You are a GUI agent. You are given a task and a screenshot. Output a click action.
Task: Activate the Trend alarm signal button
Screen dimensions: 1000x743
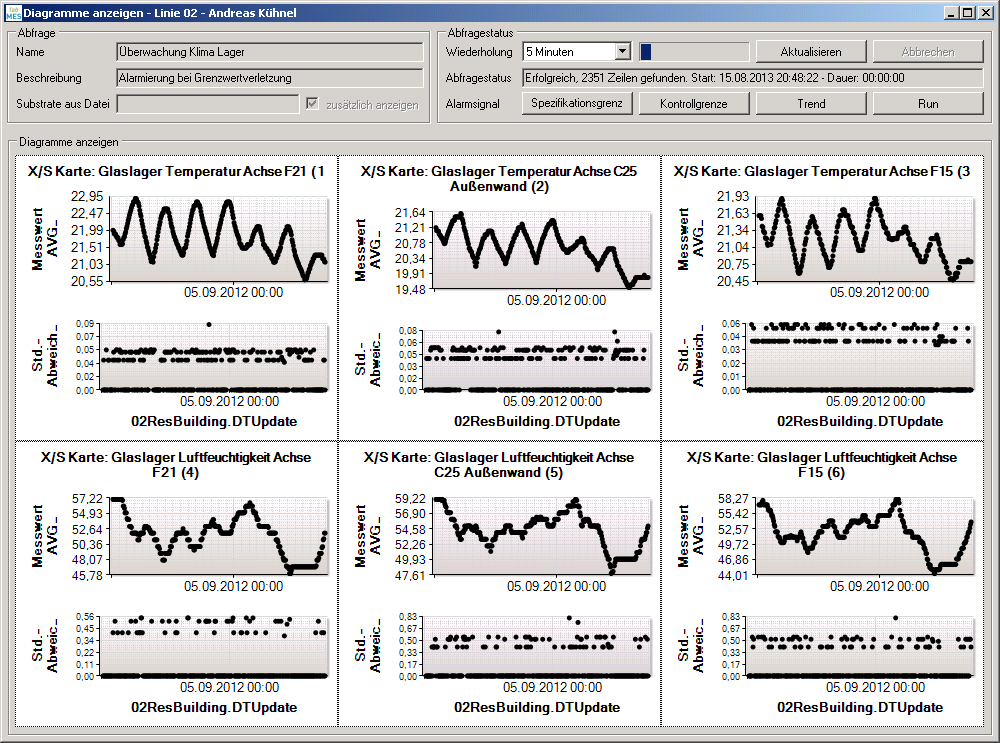(x=811, y=104)
